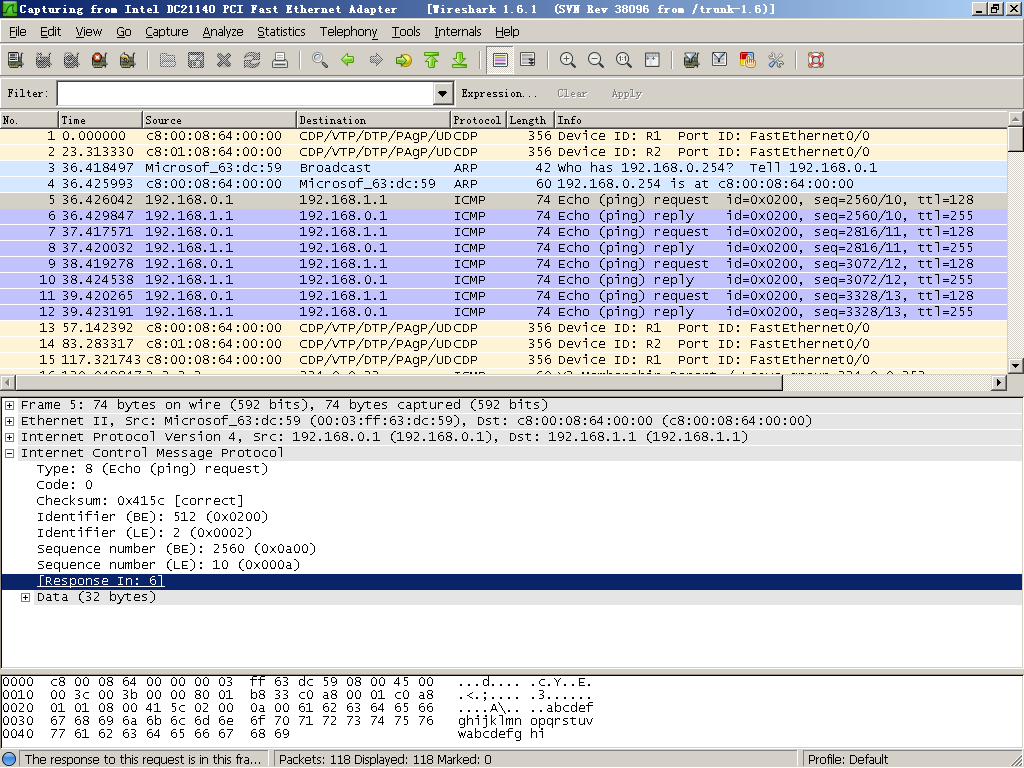Screen dimensions: 1024x768
Task: Click Packets: 118 Displayed status text
Action: click(385, 760)
